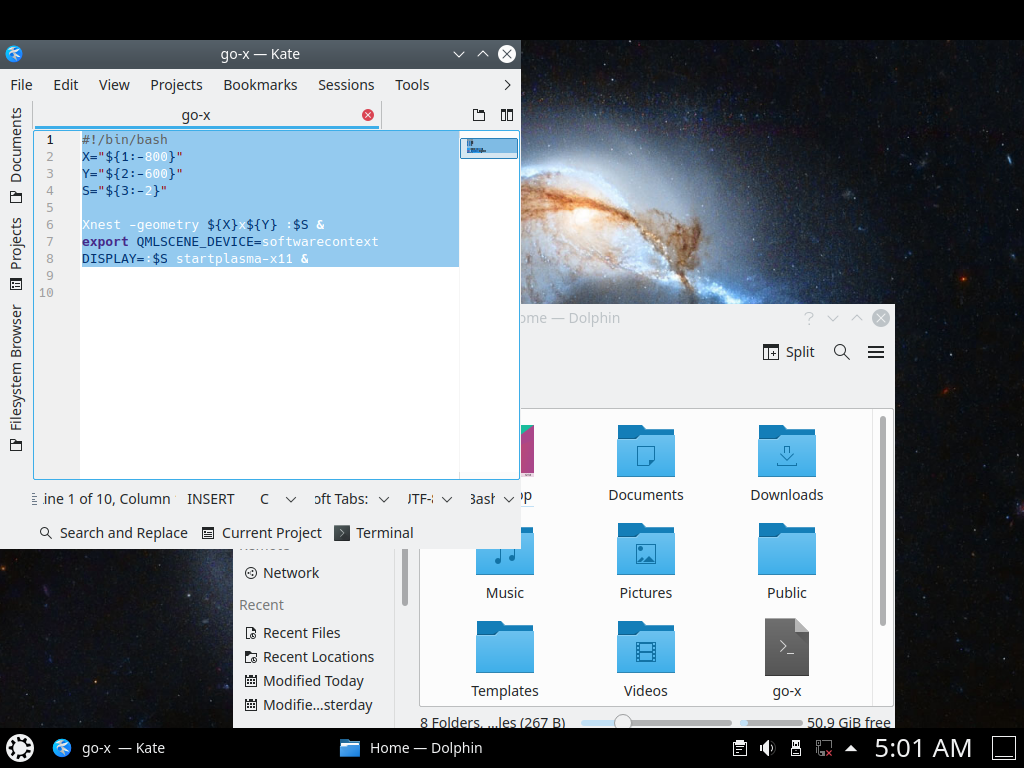The height and width of the screenshot is (768, 1024).
Task: Toggle the Terminal panel in Kate
Action: (x=374, y=533)
